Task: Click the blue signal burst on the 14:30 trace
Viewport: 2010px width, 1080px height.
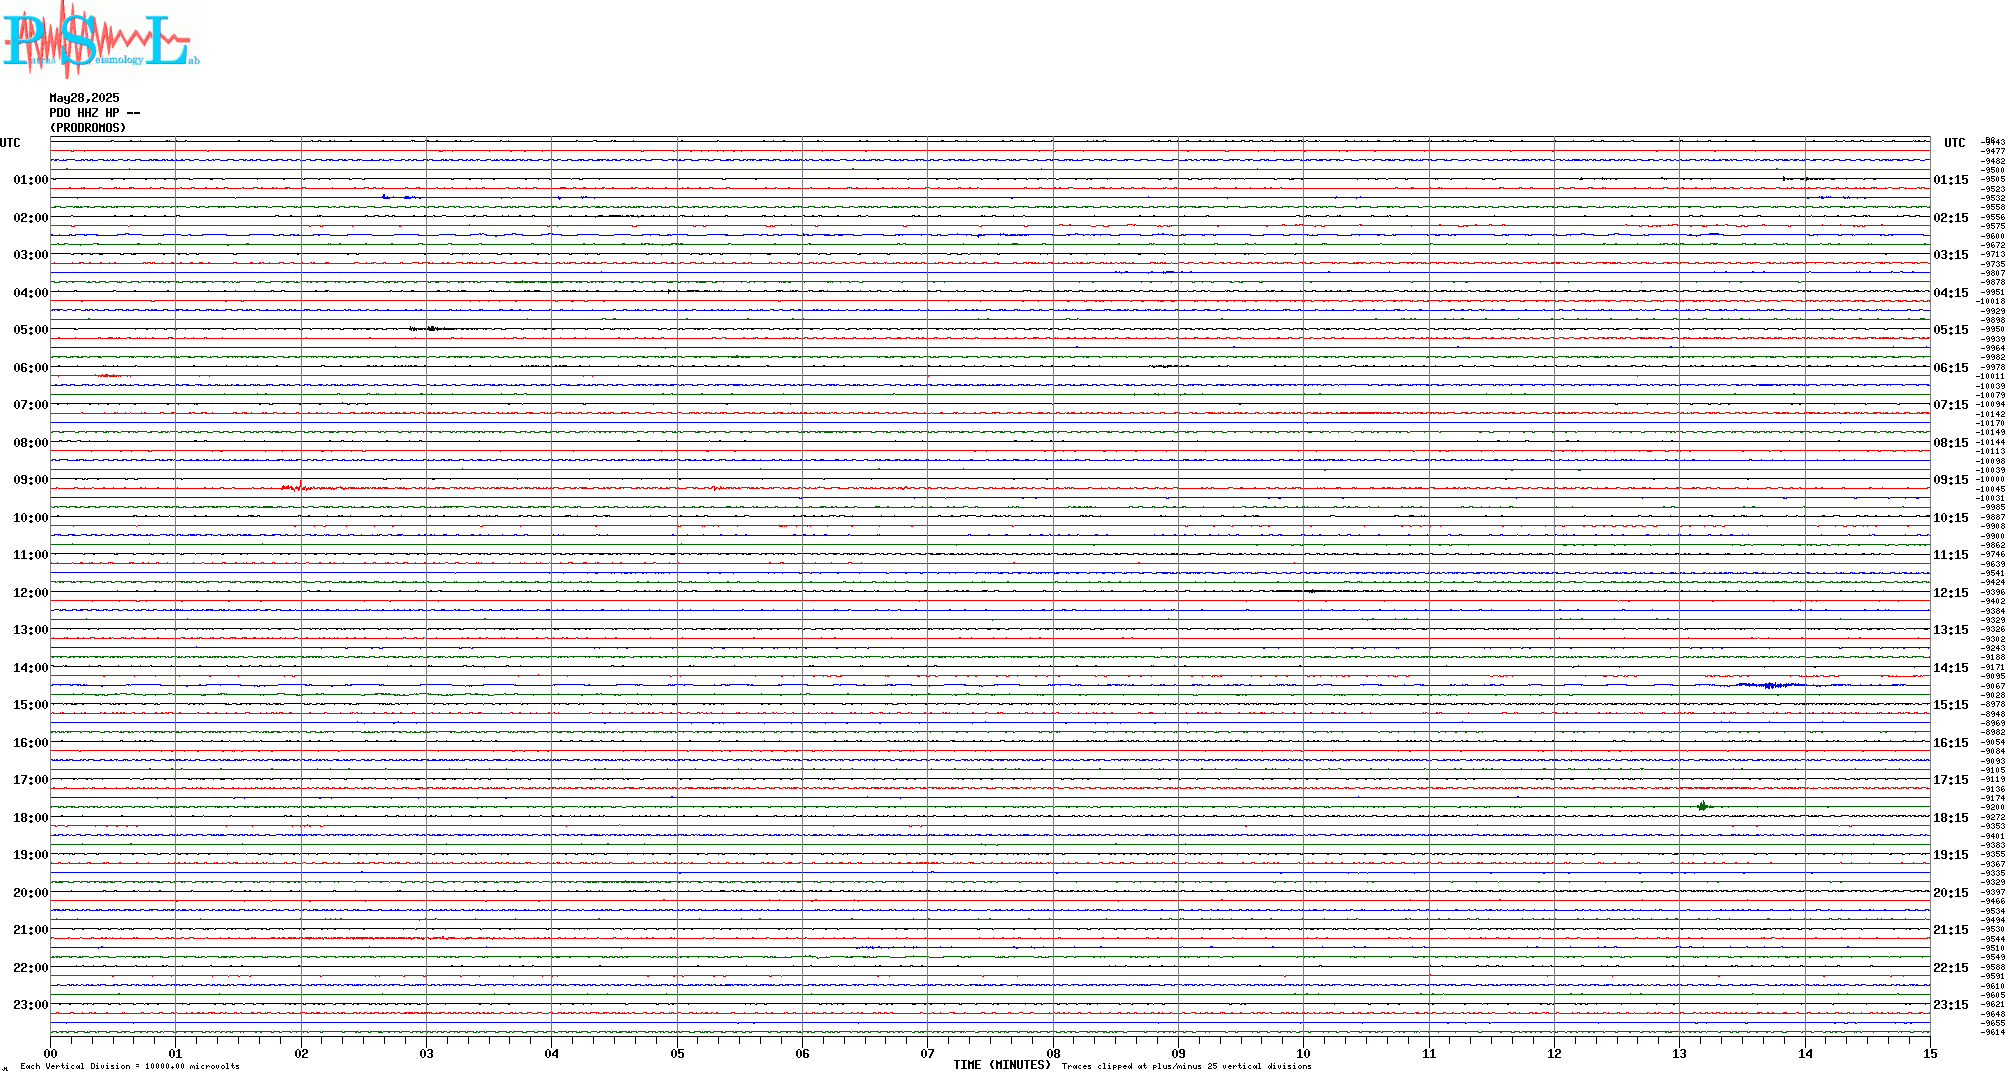Action: pos(1770,685)
